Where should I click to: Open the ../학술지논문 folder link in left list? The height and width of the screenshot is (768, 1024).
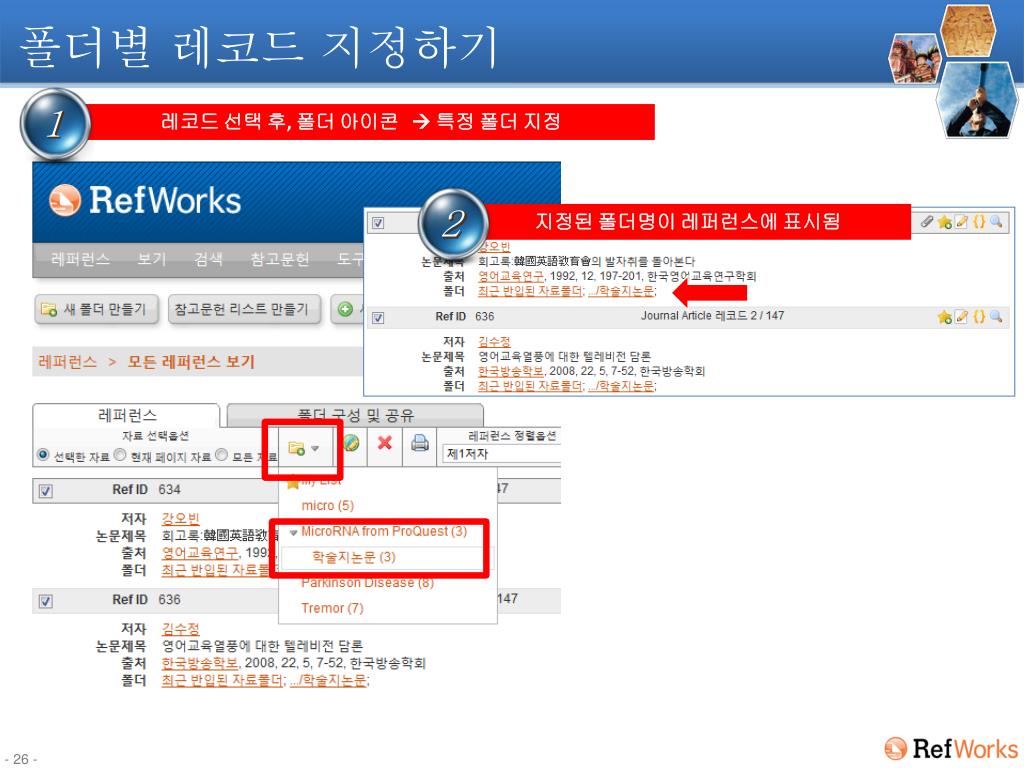tap(328, 680)
